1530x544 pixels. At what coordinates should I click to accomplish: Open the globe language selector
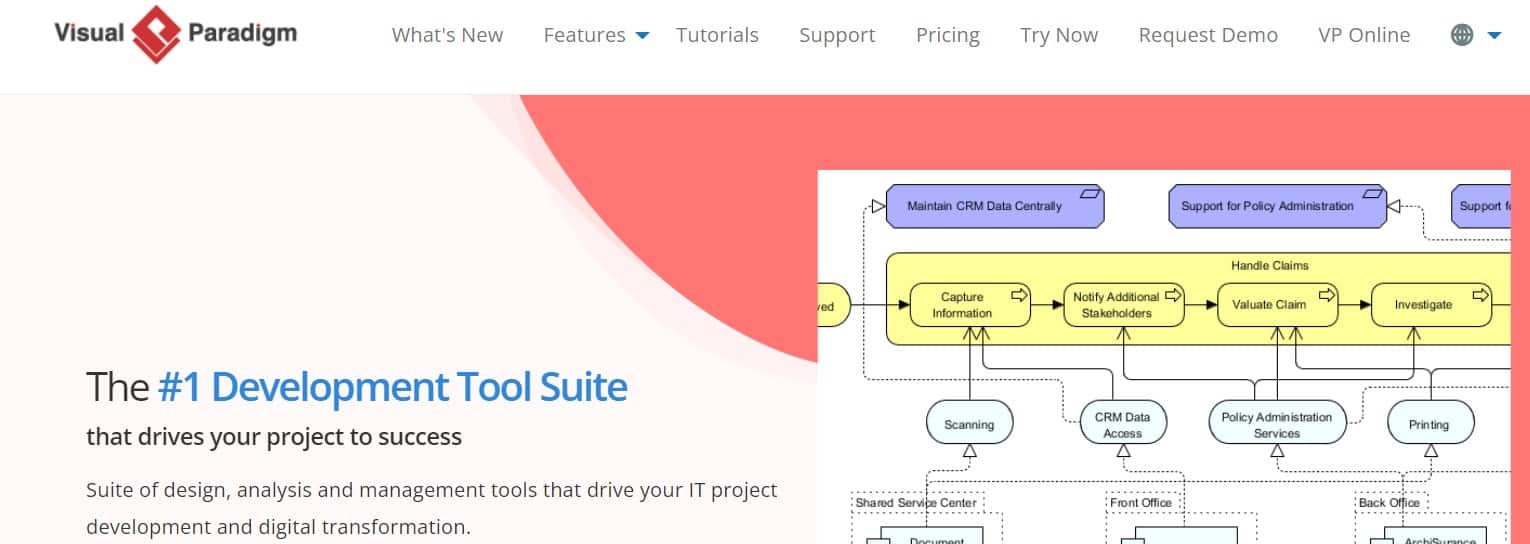tap(1462, 35)
